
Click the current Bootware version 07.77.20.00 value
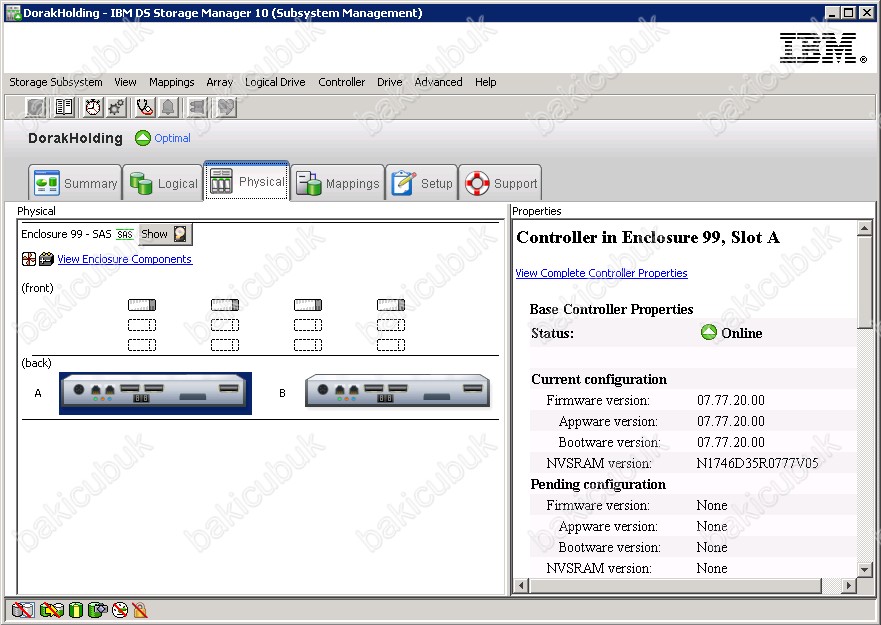730,442
